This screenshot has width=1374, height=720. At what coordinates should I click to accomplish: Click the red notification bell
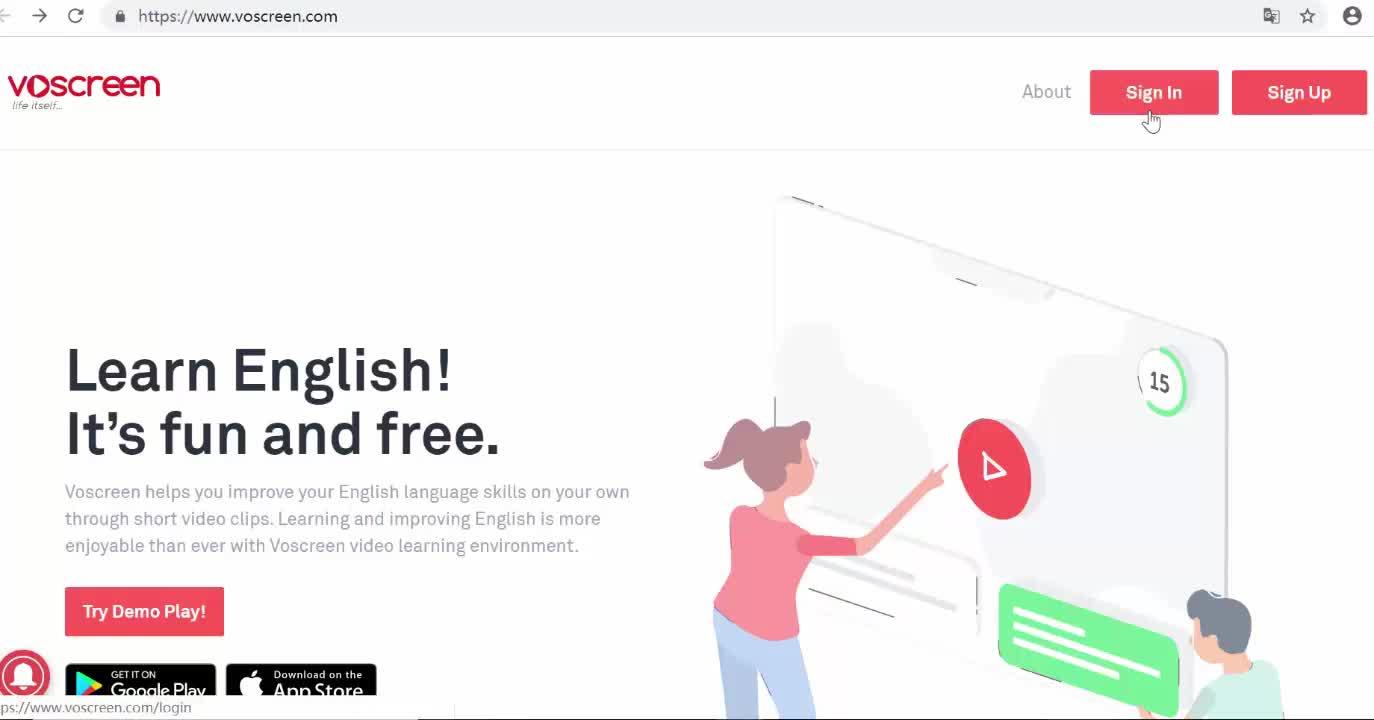pyautogui.click(x=24, y=674)
